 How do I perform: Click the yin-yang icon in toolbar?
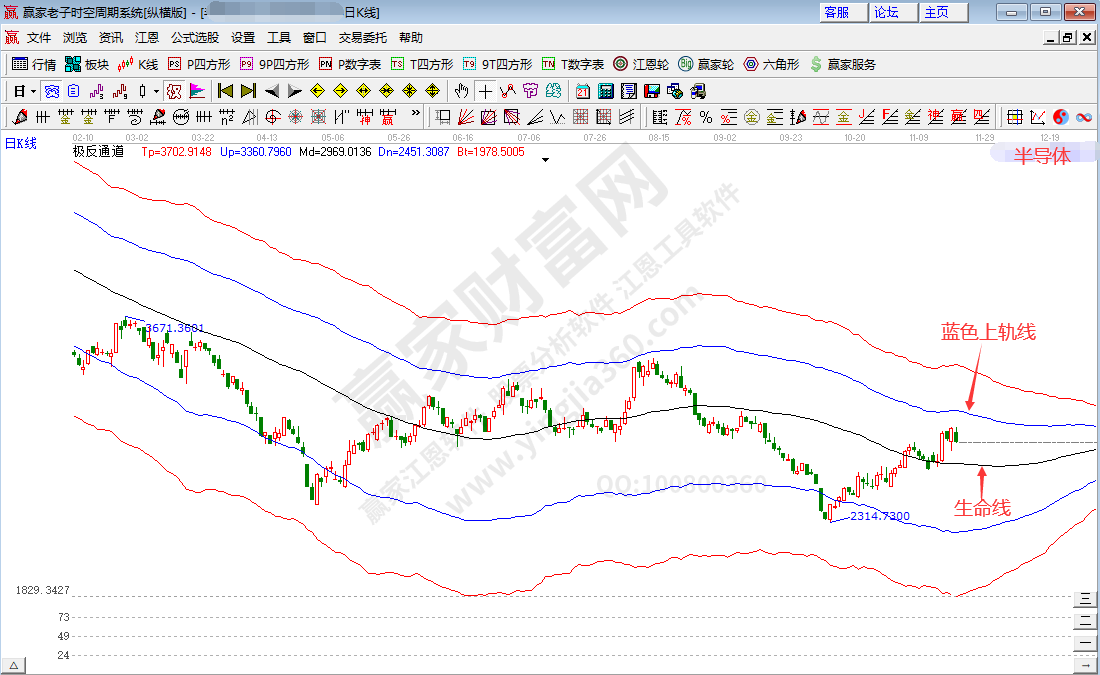(1061, 117)
